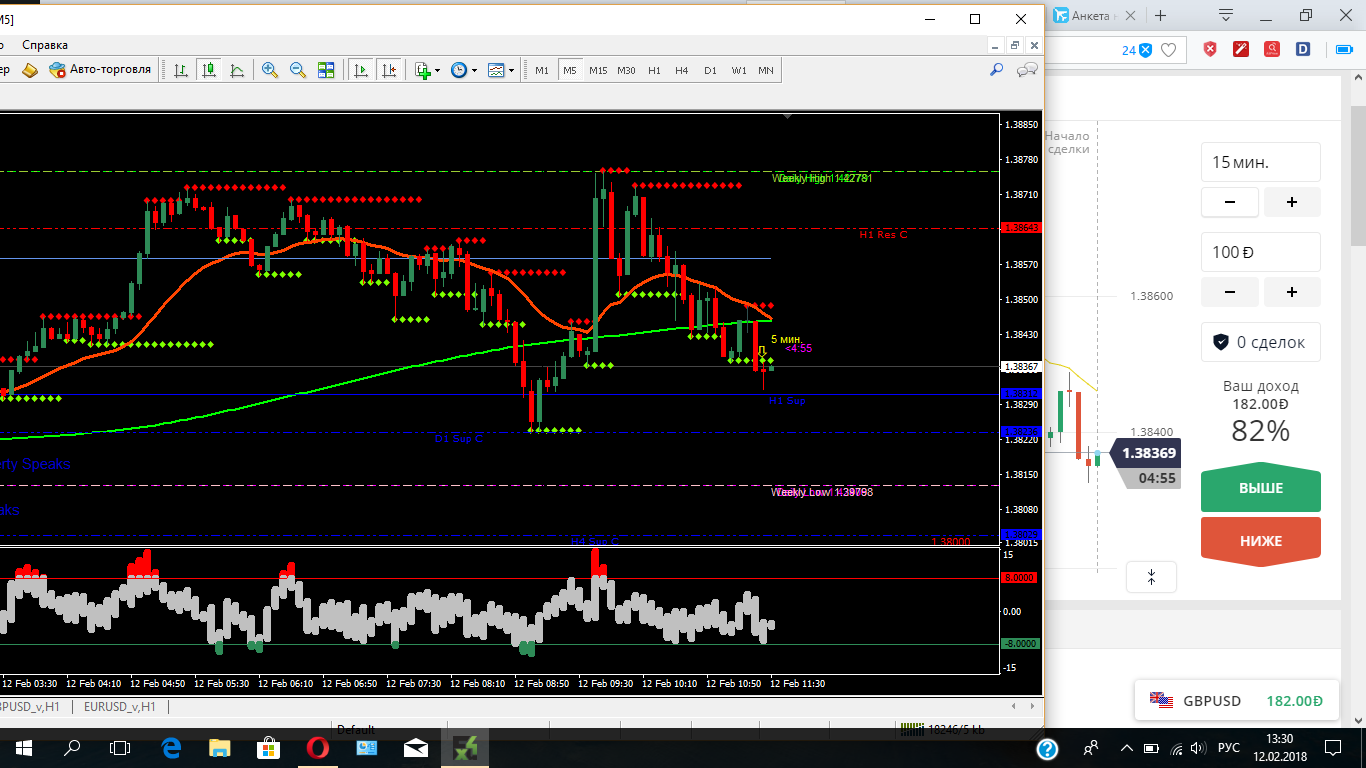Increase the 100 trade amount
Image resolution: width=1366 pixels, height=768 pixels.
(x=1292, y=292)
